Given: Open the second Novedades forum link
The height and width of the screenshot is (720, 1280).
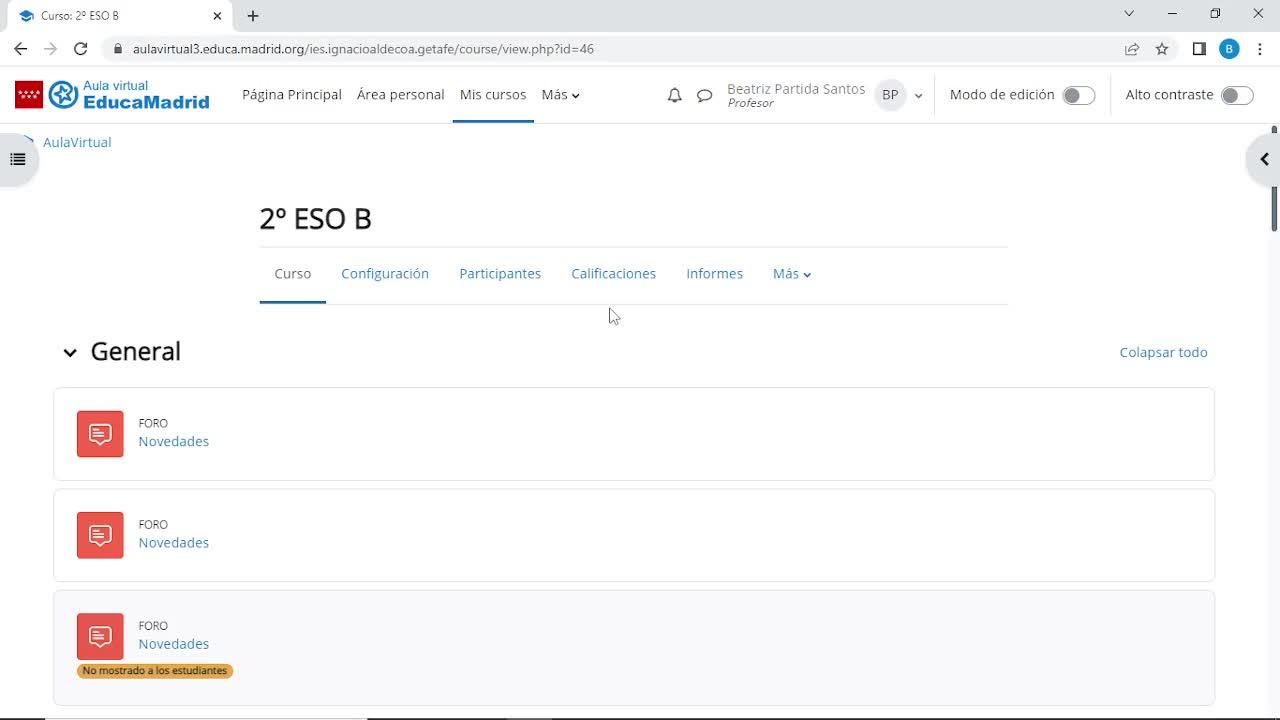Looking at the screenshot, I should tap(174, 542).
